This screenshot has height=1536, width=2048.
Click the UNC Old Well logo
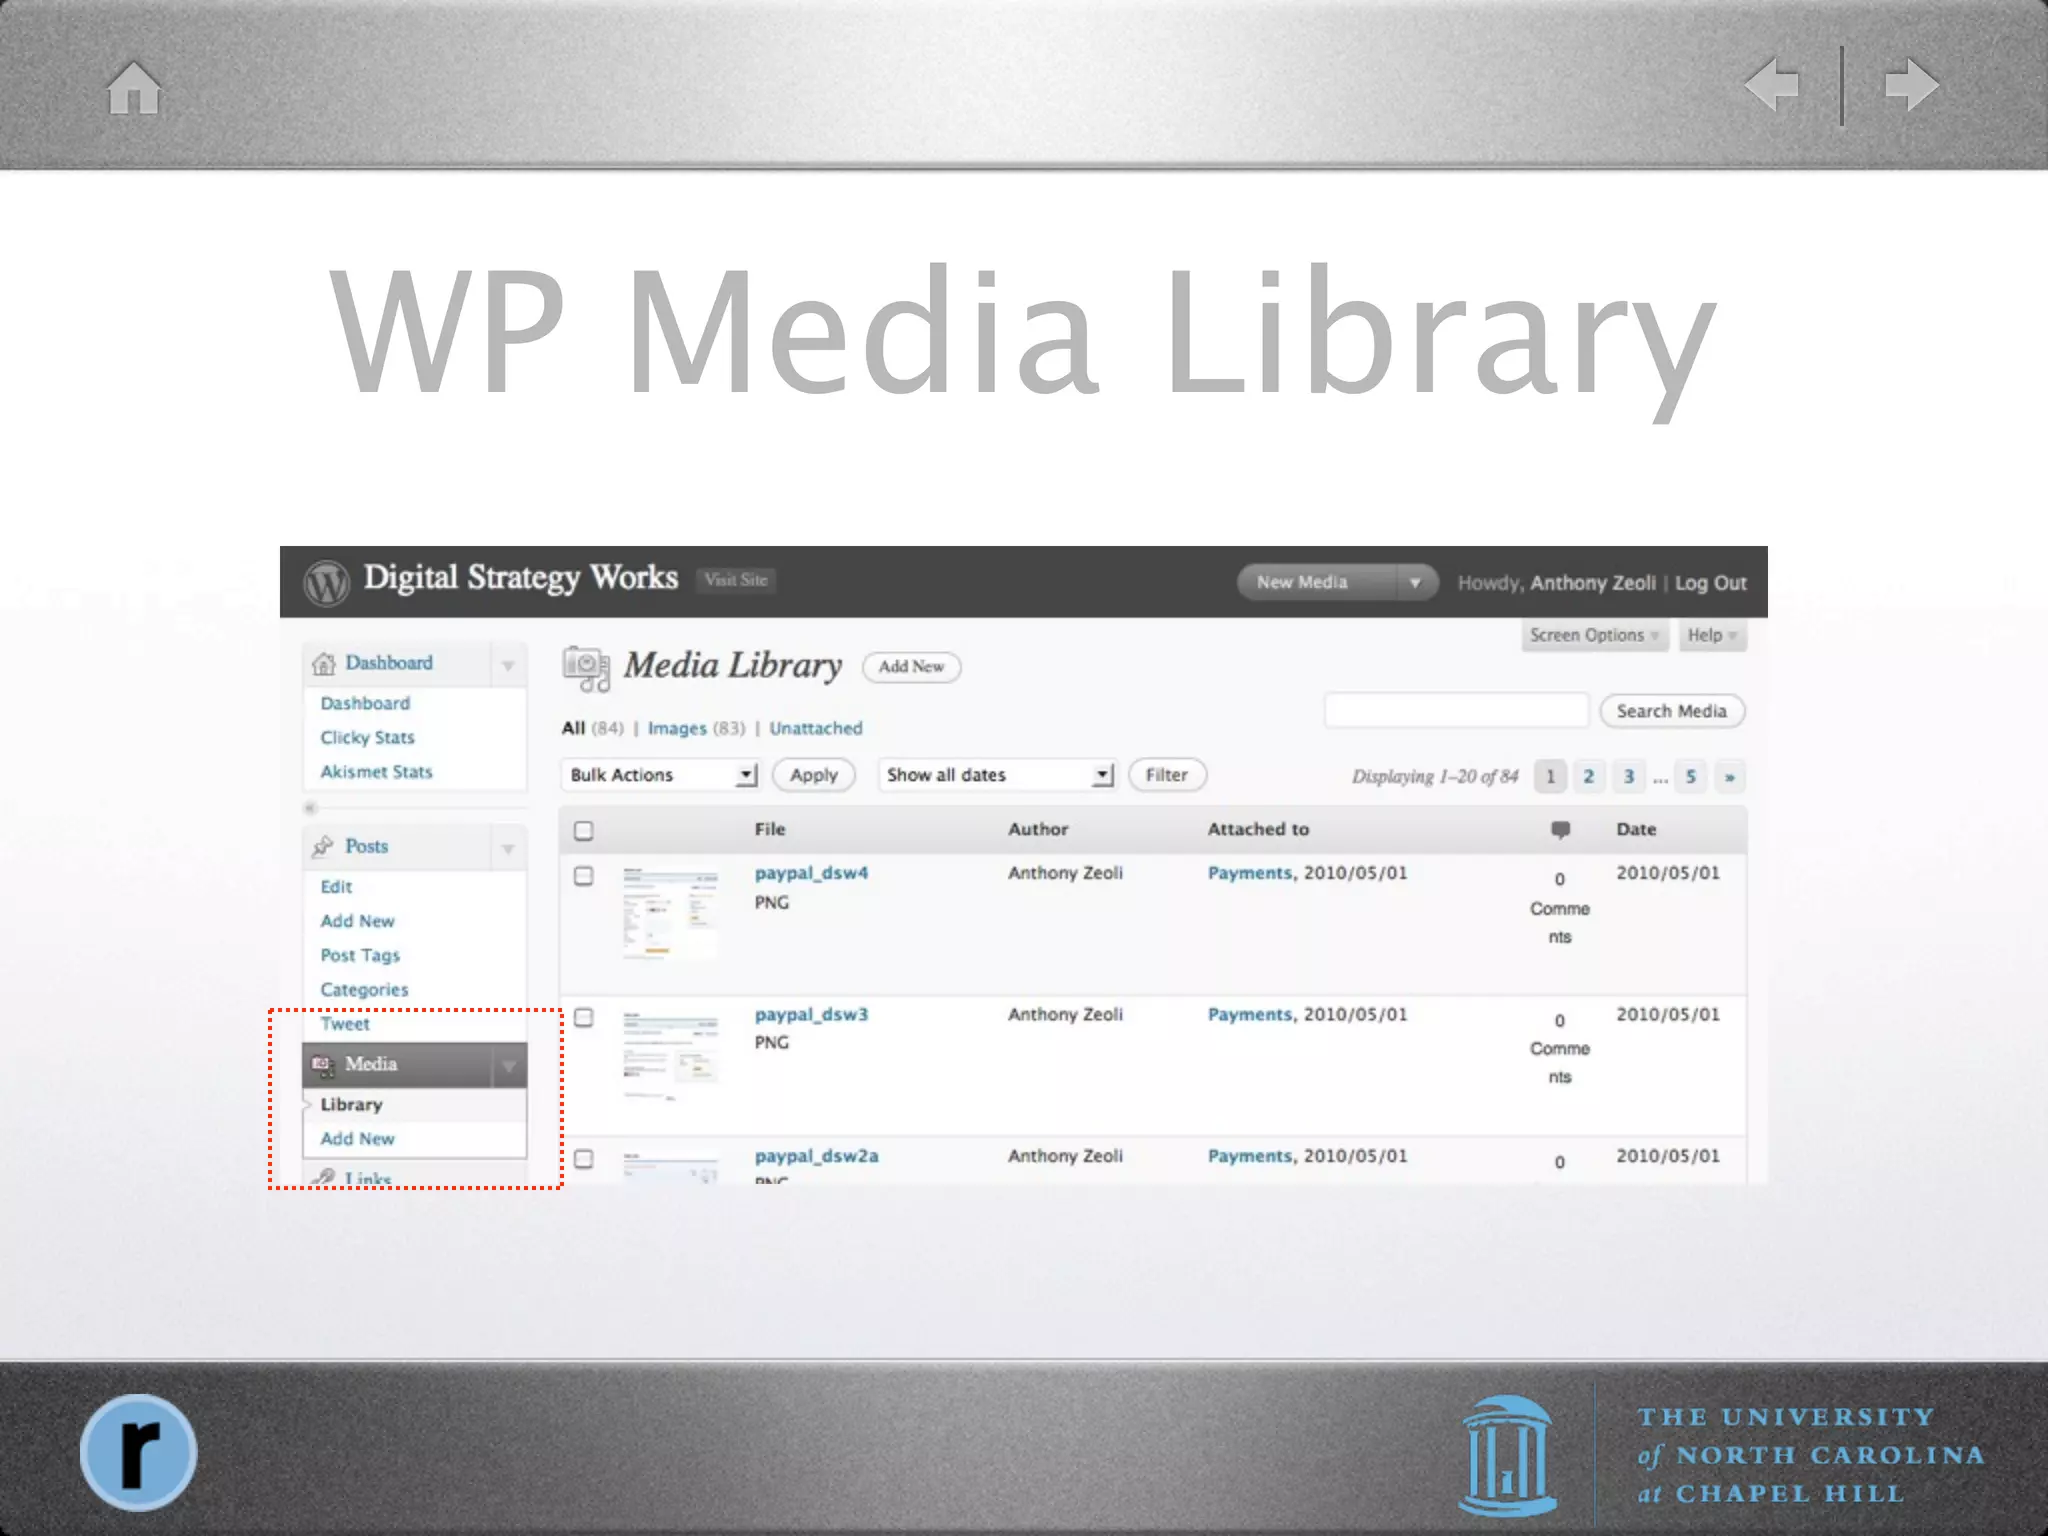coord(1508,1455)
